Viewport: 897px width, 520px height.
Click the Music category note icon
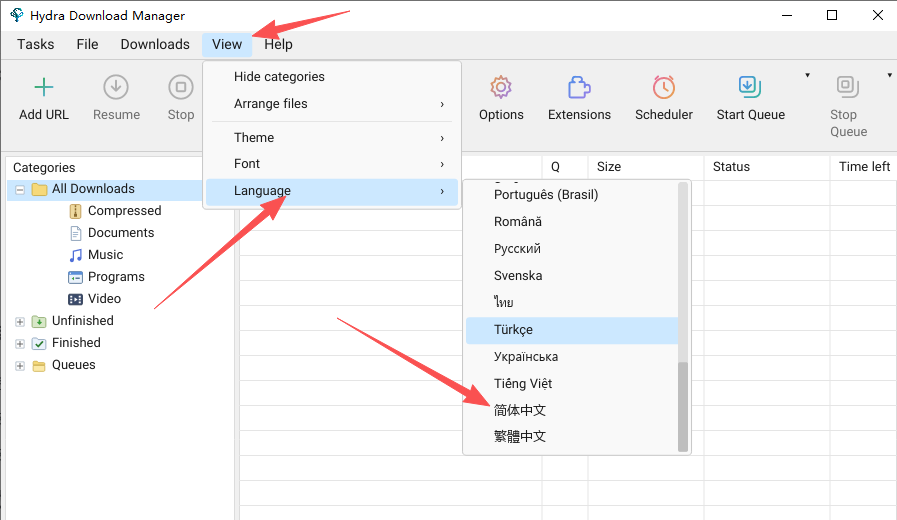click(76, 255)
